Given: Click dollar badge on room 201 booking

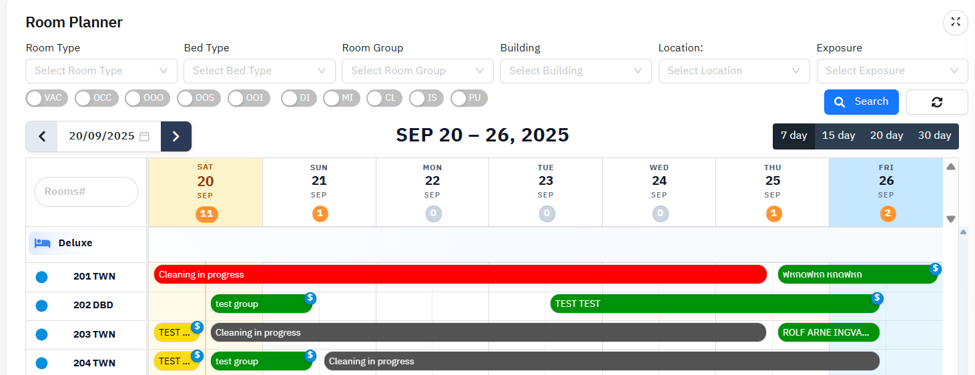Looking at the screenshot, I should point(935,269).
